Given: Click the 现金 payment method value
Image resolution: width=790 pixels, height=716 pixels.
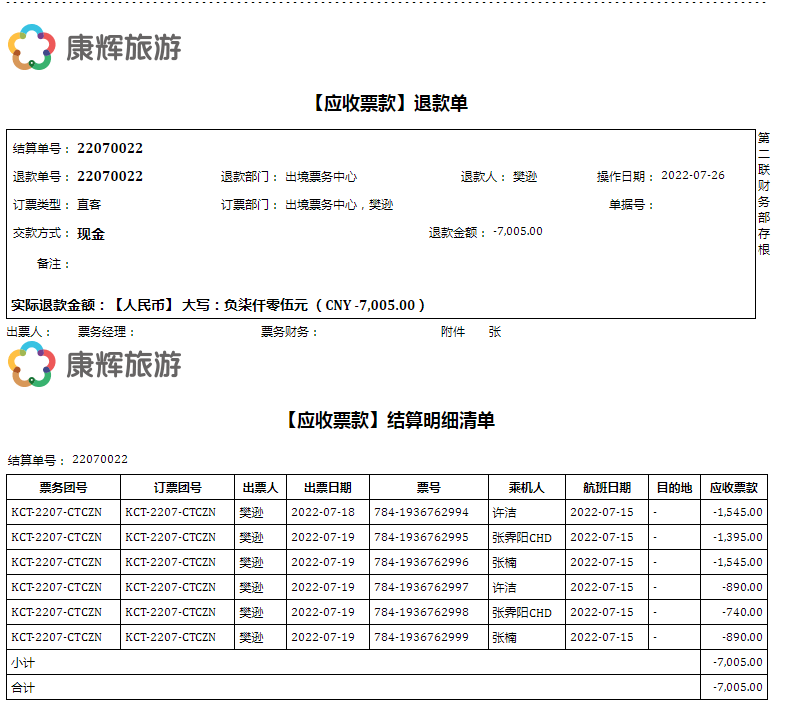Looking at the screenshot, I should click(91, 234).
